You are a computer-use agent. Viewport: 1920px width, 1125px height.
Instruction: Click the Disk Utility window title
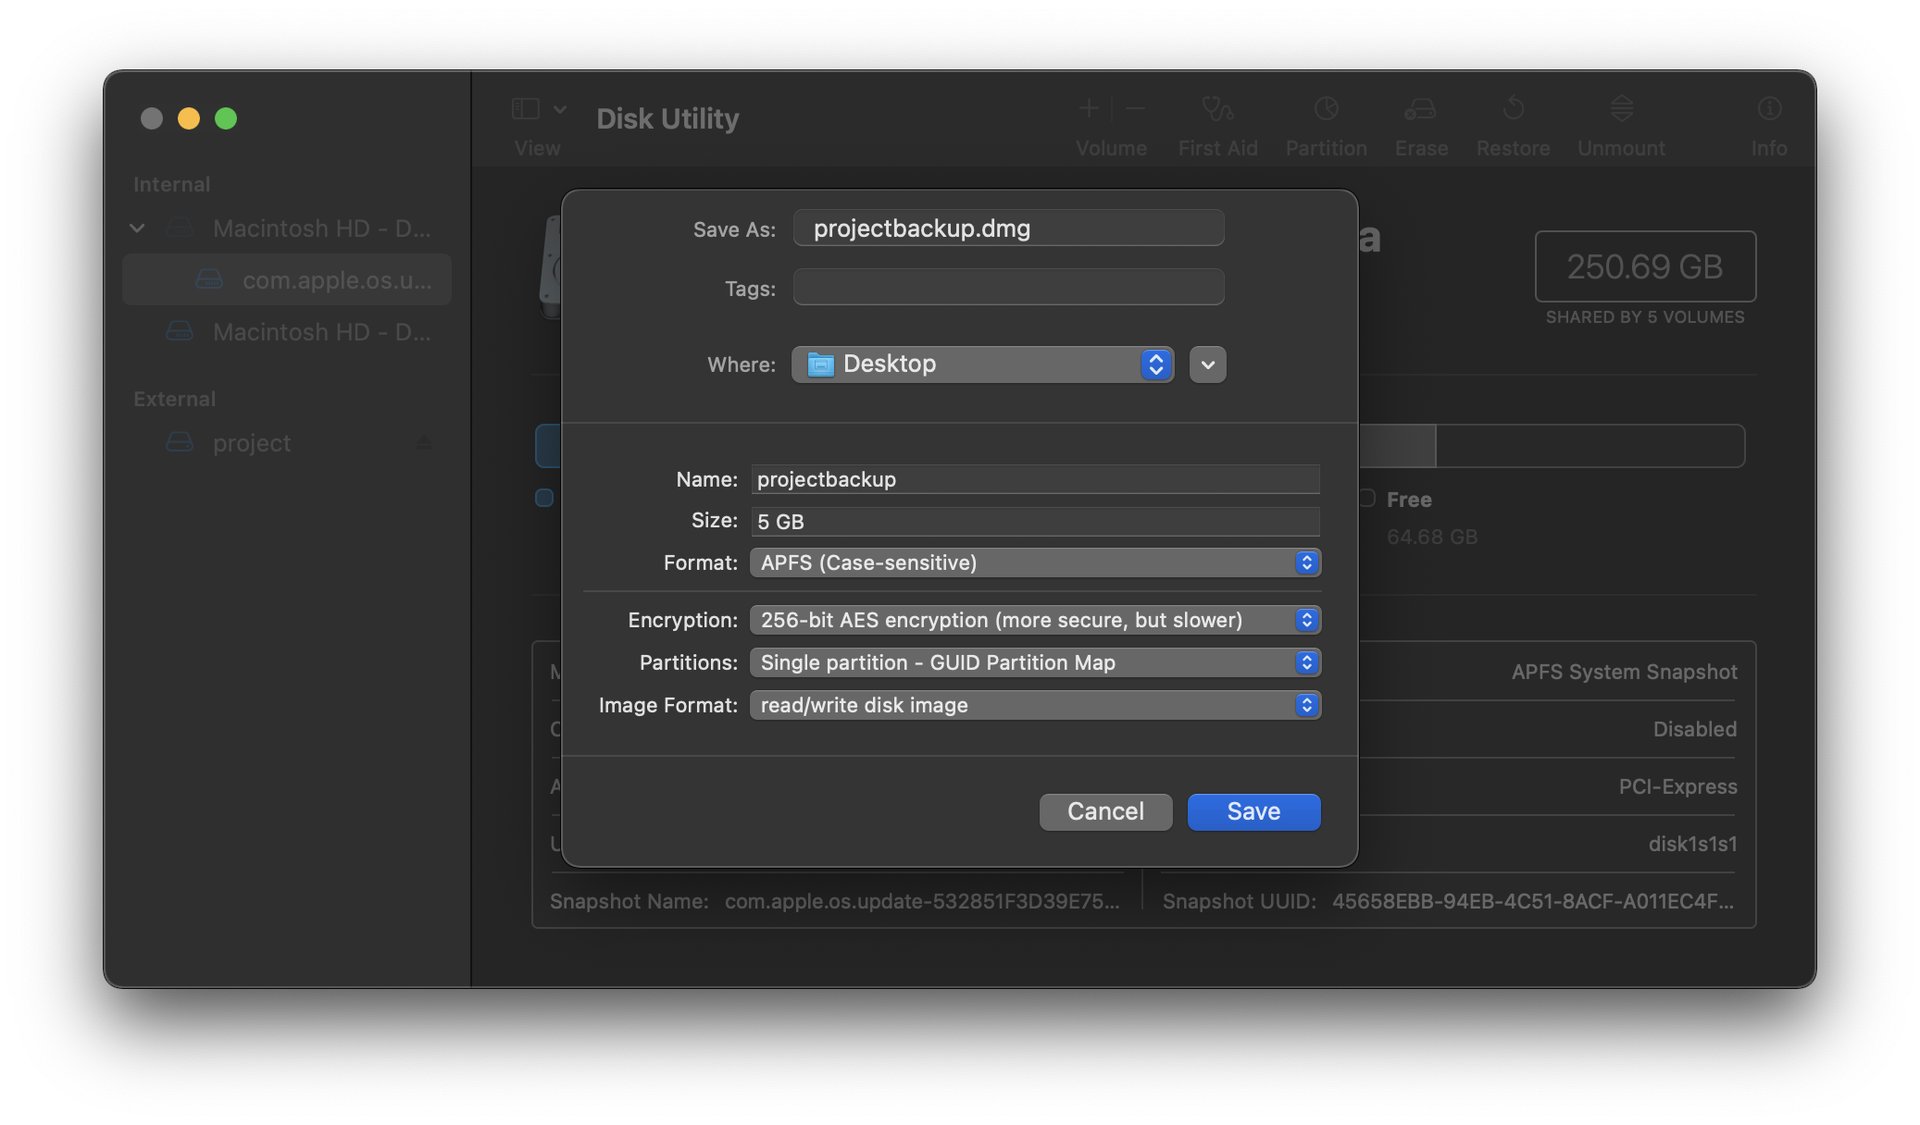coord(667,118)
